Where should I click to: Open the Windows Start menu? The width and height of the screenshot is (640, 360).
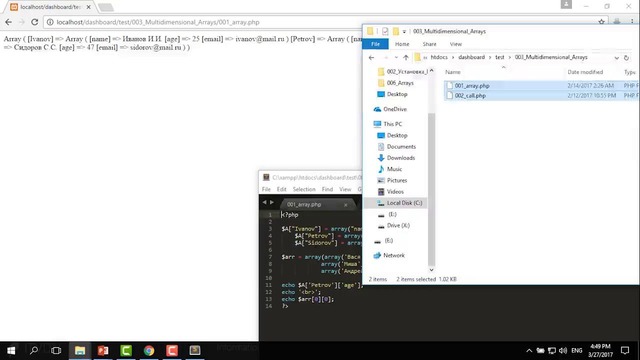(x=11, y=351)
